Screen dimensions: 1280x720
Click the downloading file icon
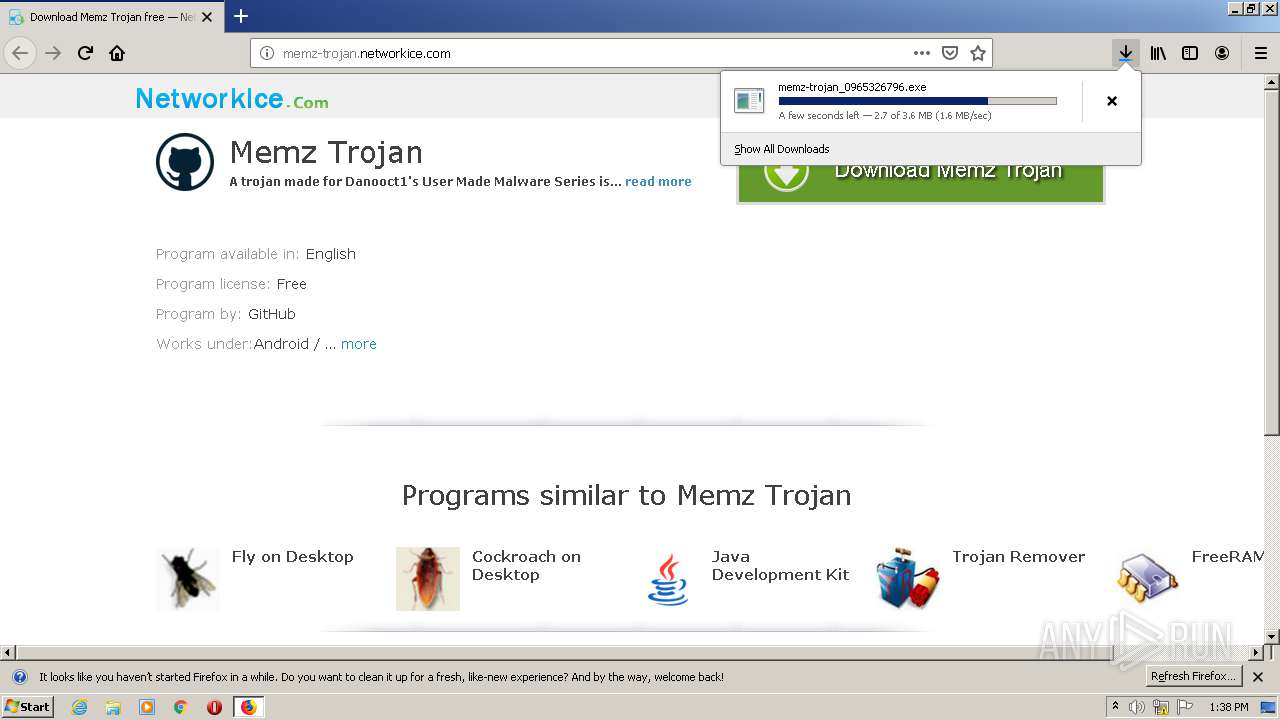point(748,100)
